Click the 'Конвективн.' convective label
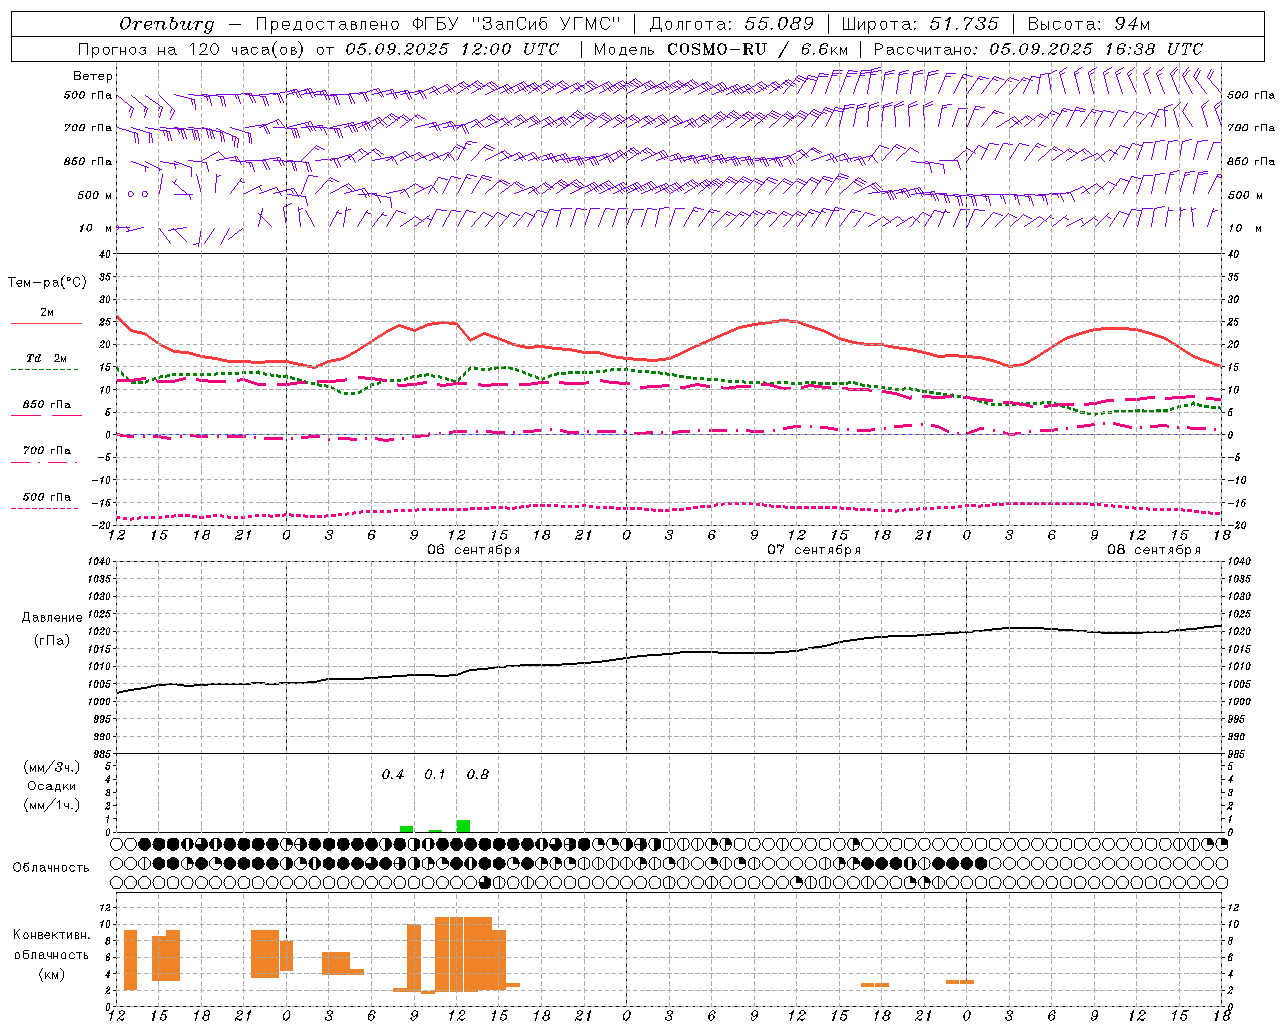Viewport: 1280px width, 1024px height. 52,935
